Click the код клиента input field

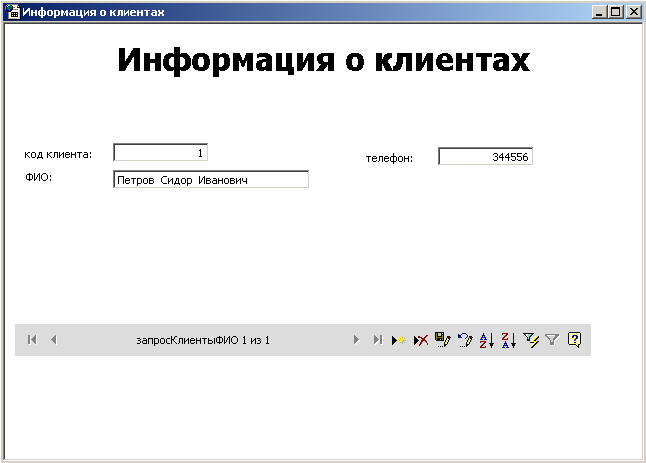tap(160, 152)
